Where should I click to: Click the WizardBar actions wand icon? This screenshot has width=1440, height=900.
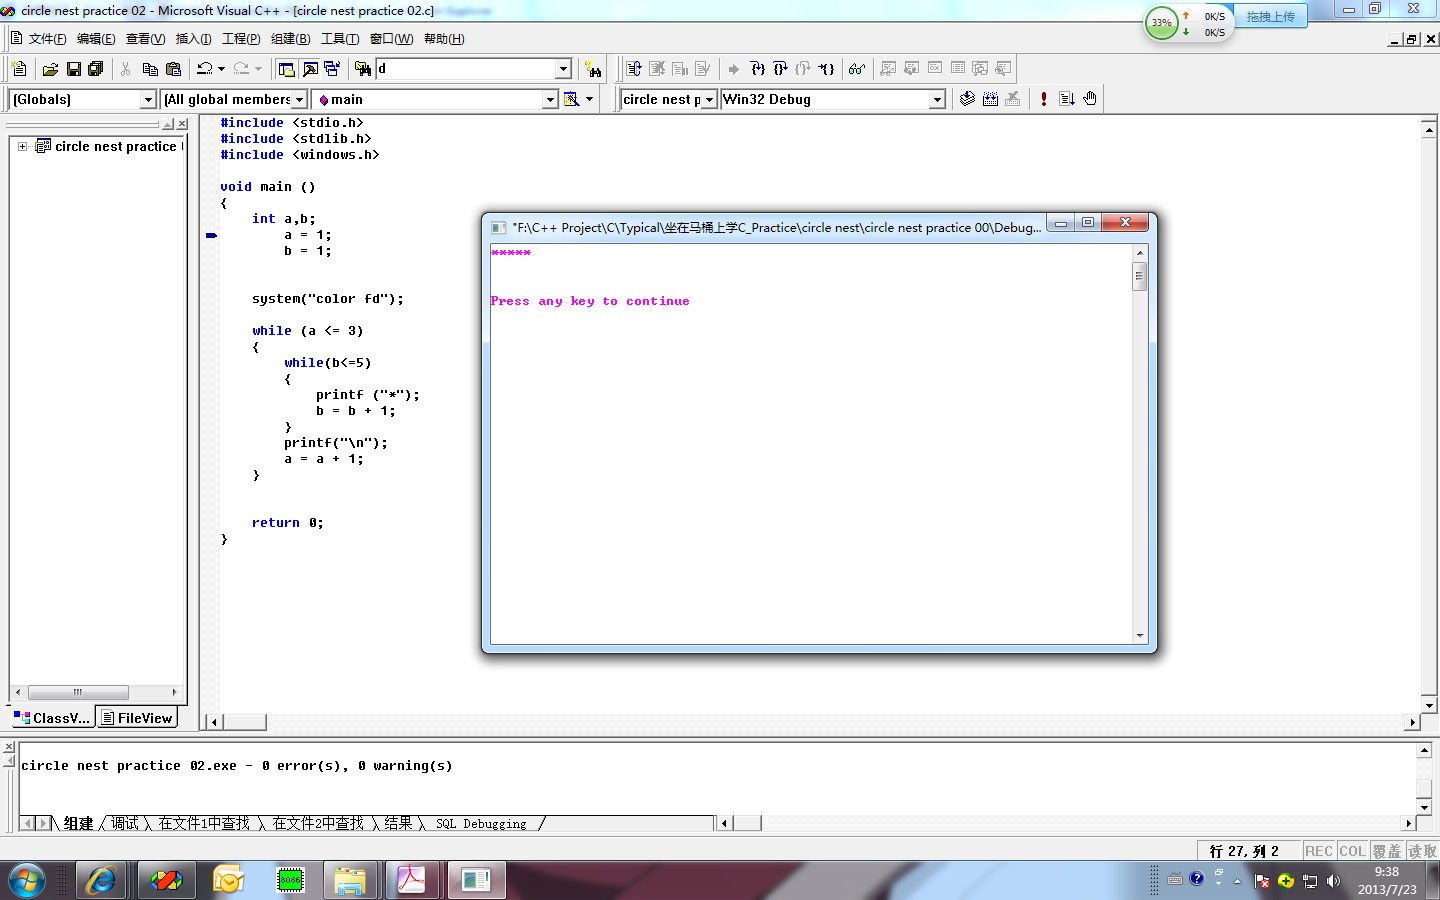pyautogui.click(x=572, y=99)
